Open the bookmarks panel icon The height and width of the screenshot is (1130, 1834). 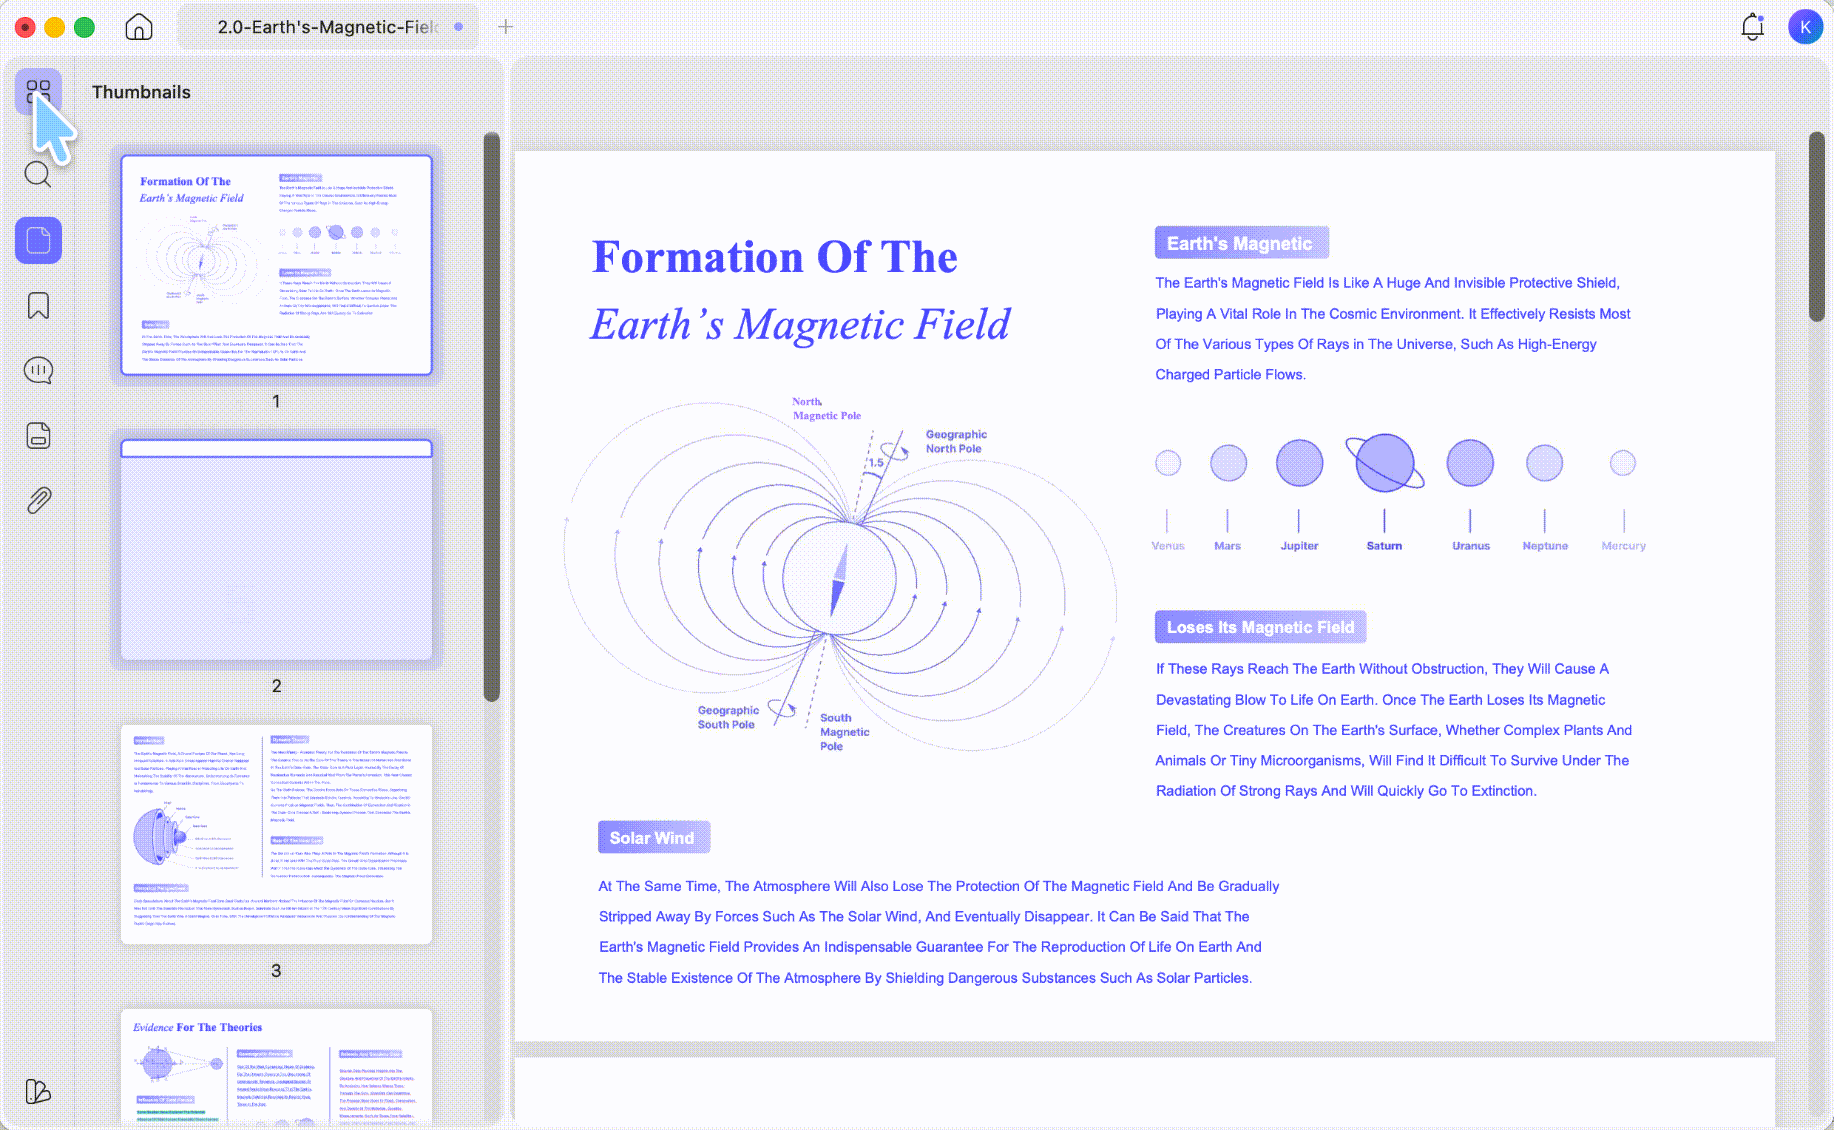pyautogui.click(x=38, y=305)
